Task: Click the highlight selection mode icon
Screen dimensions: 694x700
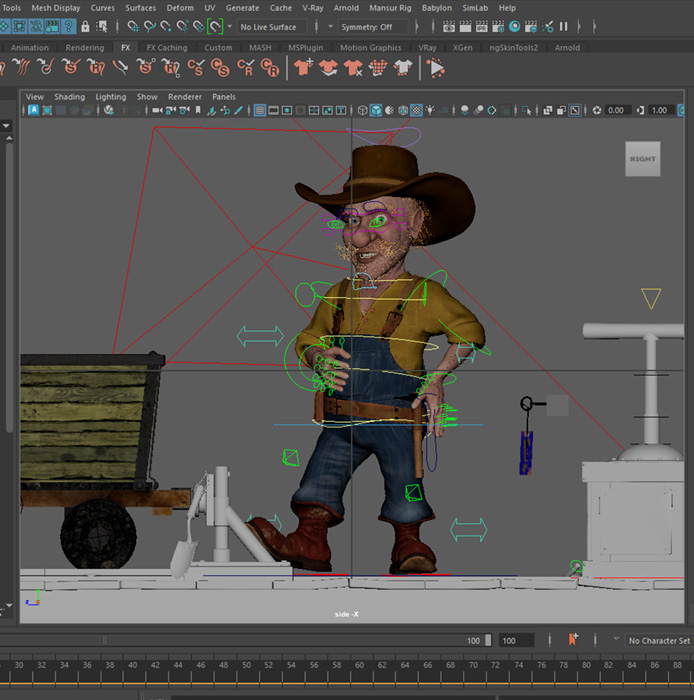Action: pyautogui.click(x=102, y=27)
